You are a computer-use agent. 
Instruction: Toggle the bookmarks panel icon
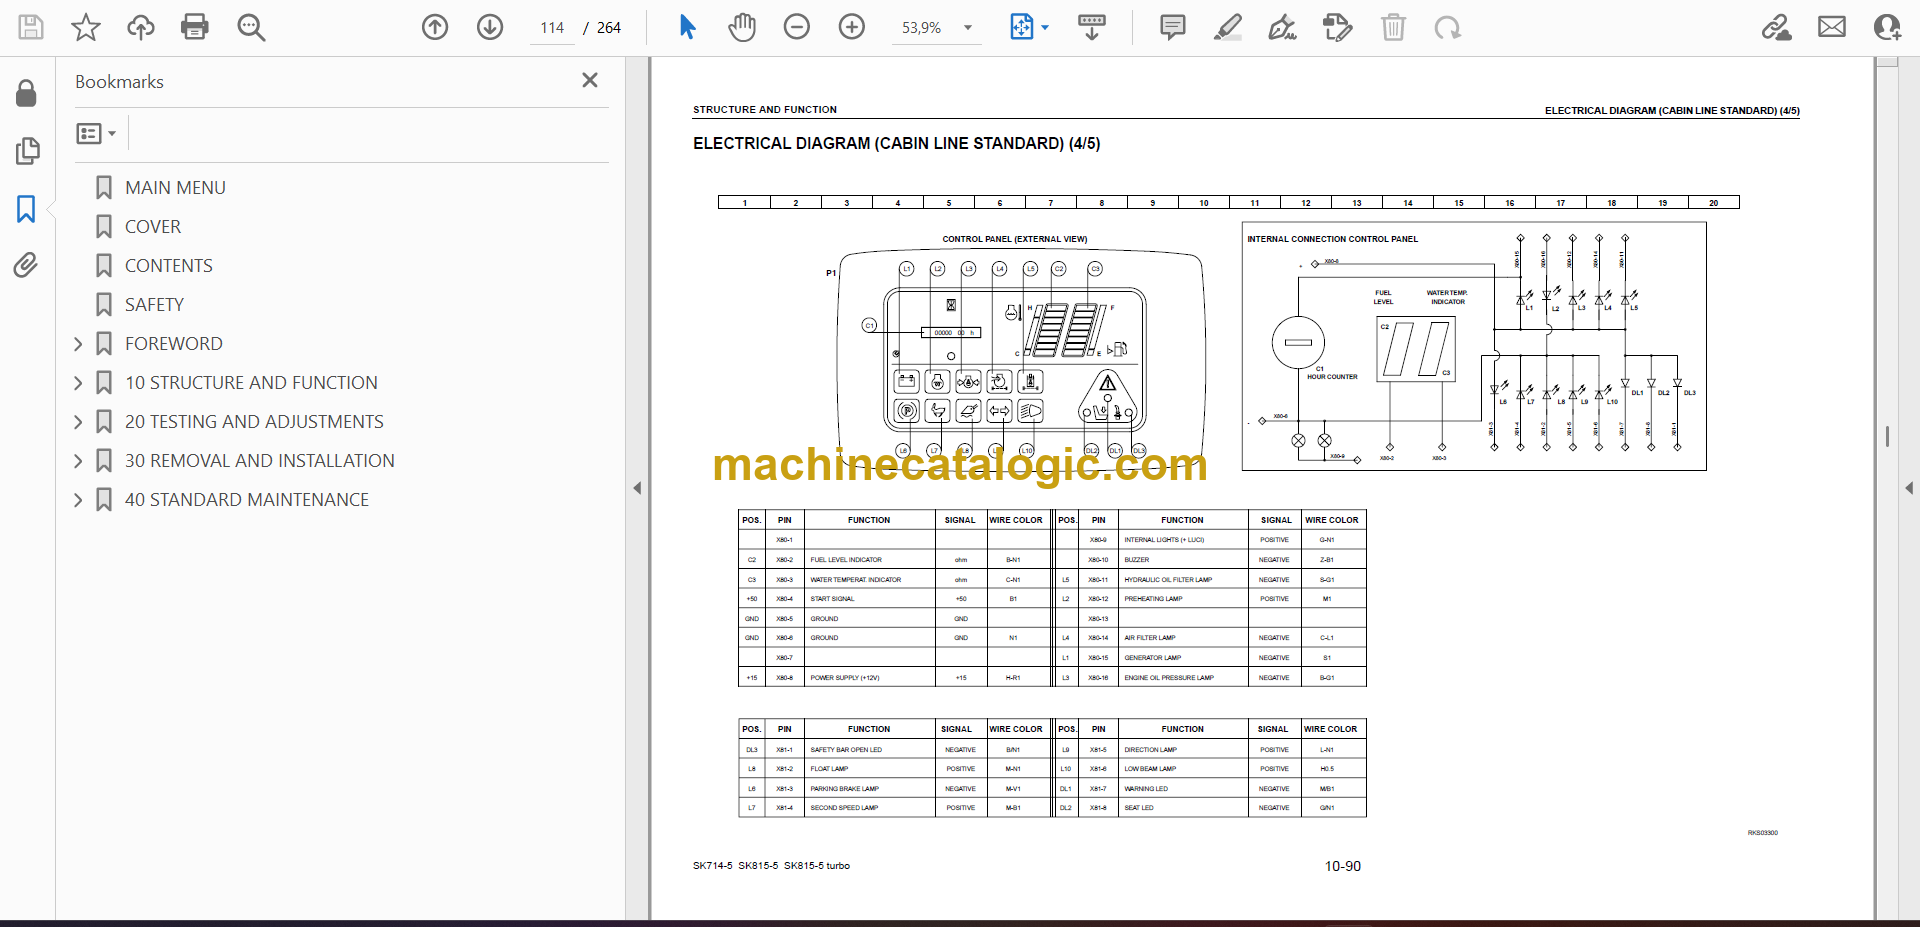point(27,209)
